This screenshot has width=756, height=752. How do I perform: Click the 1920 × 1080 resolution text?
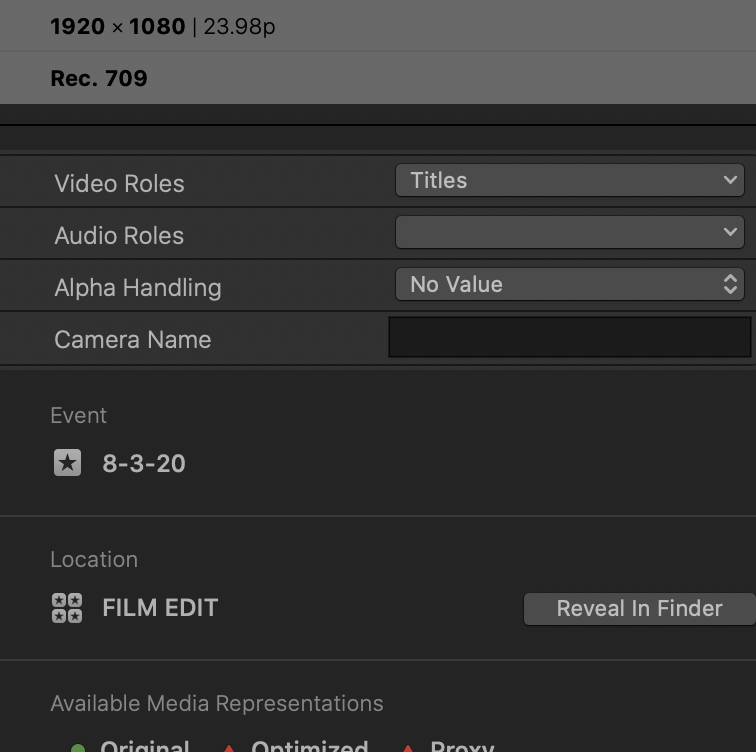(x=117, y=27)
